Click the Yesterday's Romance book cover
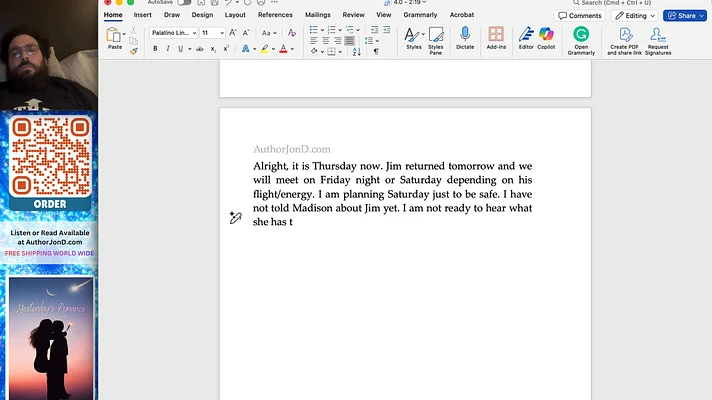 click(51, 338)
